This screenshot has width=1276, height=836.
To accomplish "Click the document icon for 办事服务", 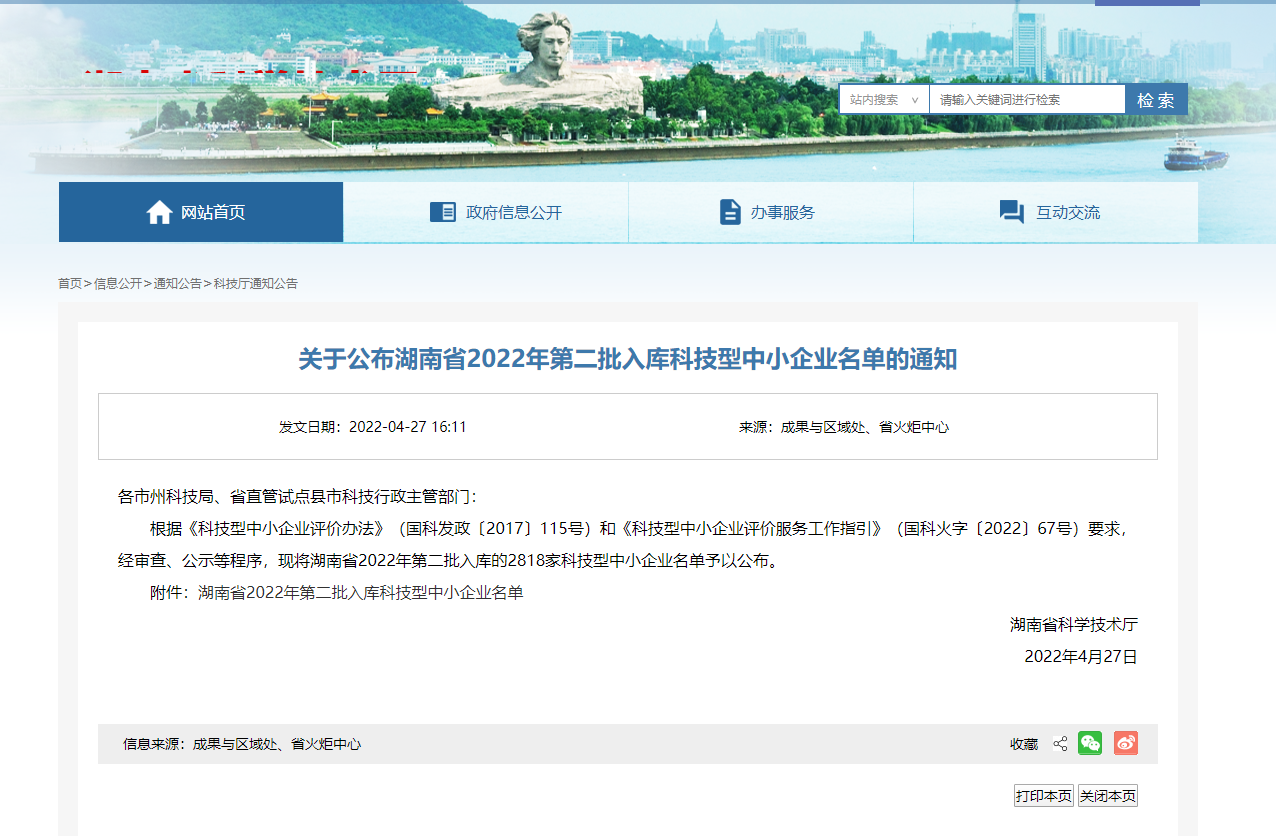I will [x=730, y=212].
